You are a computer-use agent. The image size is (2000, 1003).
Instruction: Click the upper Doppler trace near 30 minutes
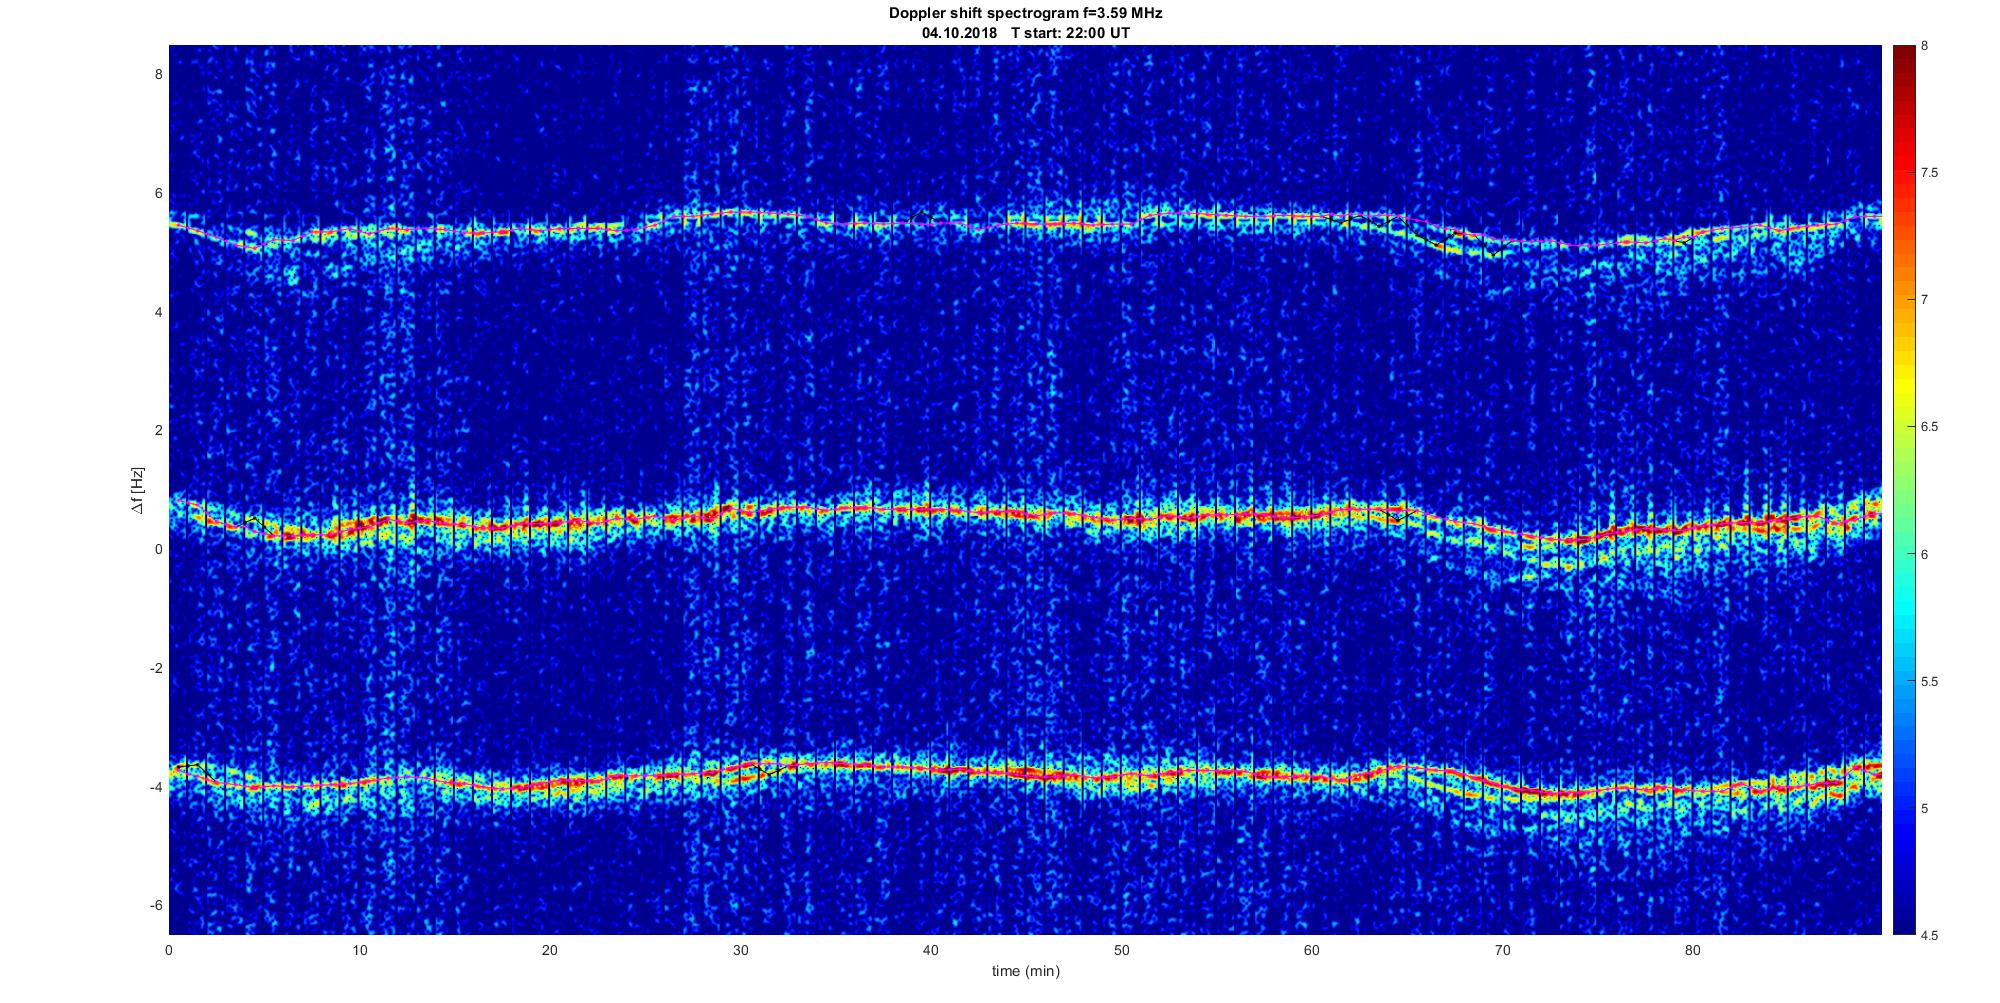pos(740,213)
